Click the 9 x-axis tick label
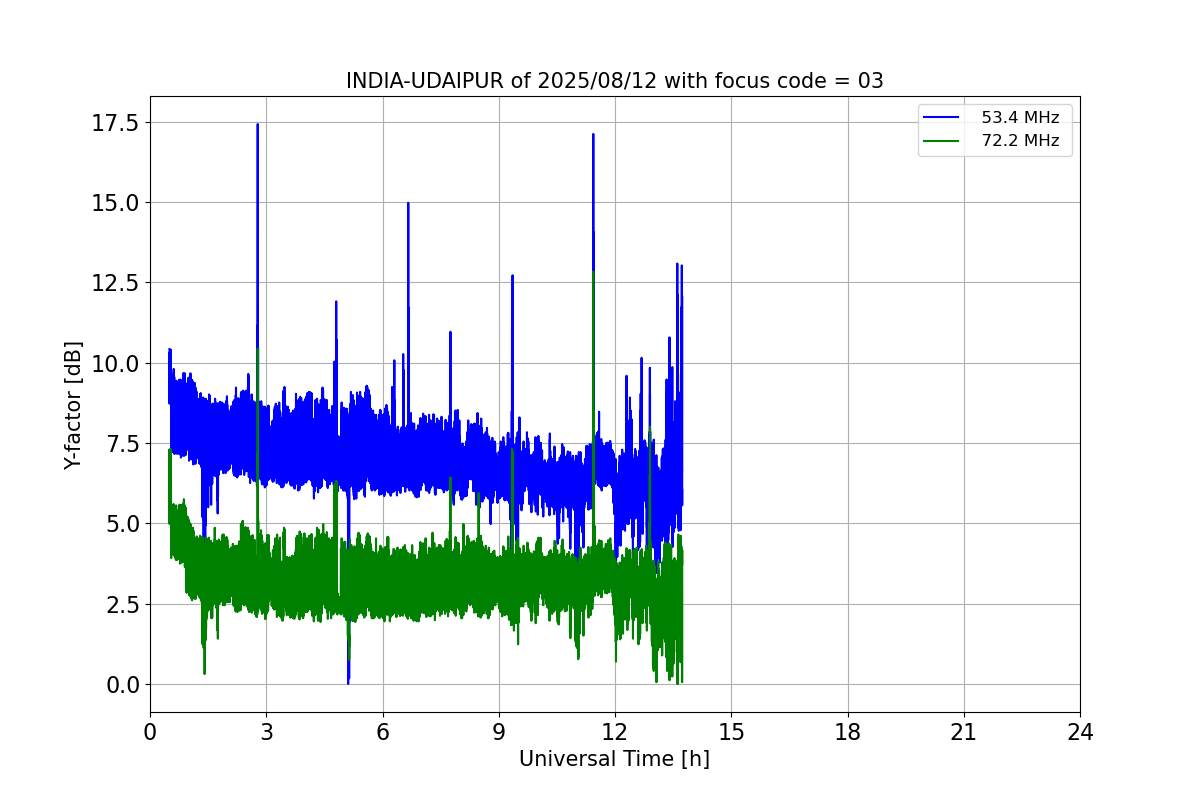Viewport: 1200px width, 800px height. pos(499,732)
